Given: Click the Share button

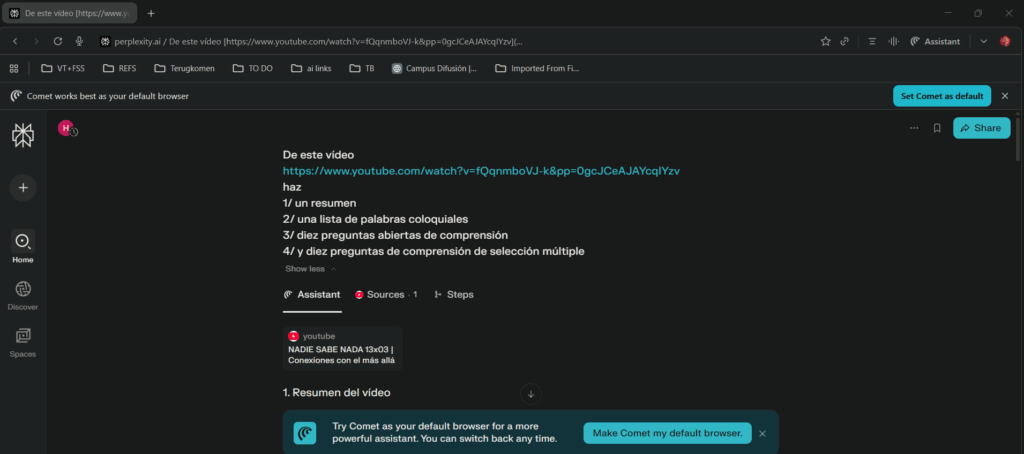Looking at the screenshot, I should tap(981, 128).
